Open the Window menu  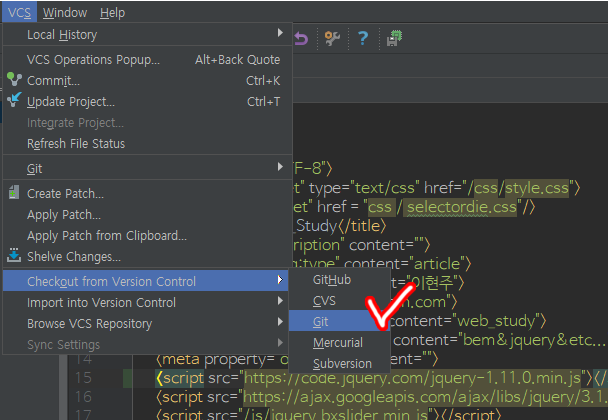click(65, 12)
